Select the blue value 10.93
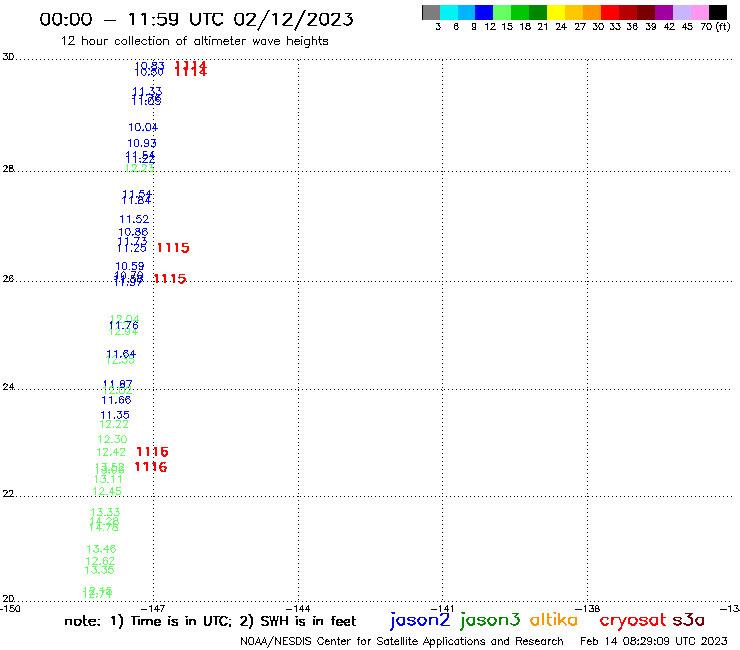 pyautogui.click(x=142, y=143)
